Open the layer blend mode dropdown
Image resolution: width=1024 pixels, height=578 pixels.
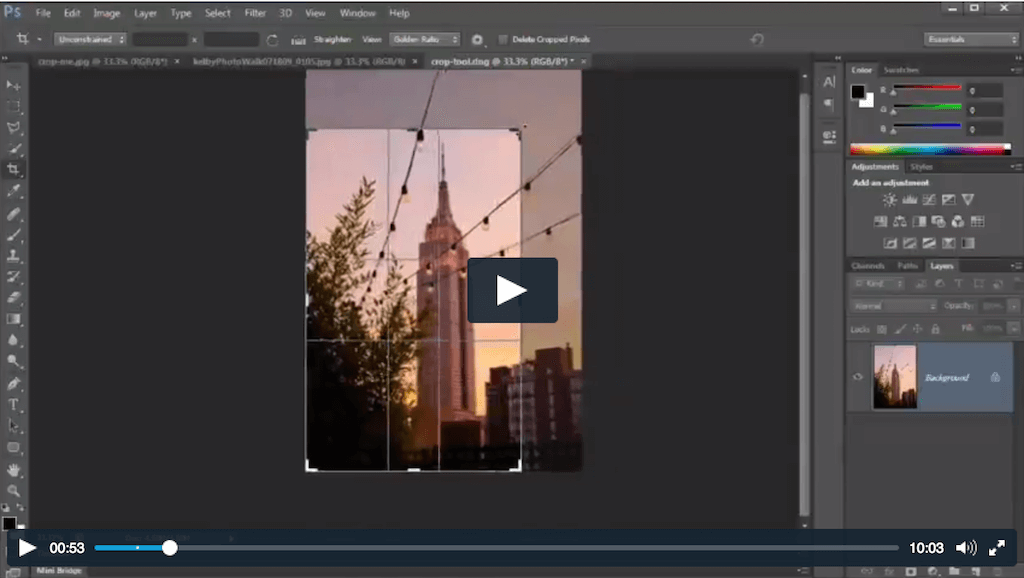pos(895,304)
